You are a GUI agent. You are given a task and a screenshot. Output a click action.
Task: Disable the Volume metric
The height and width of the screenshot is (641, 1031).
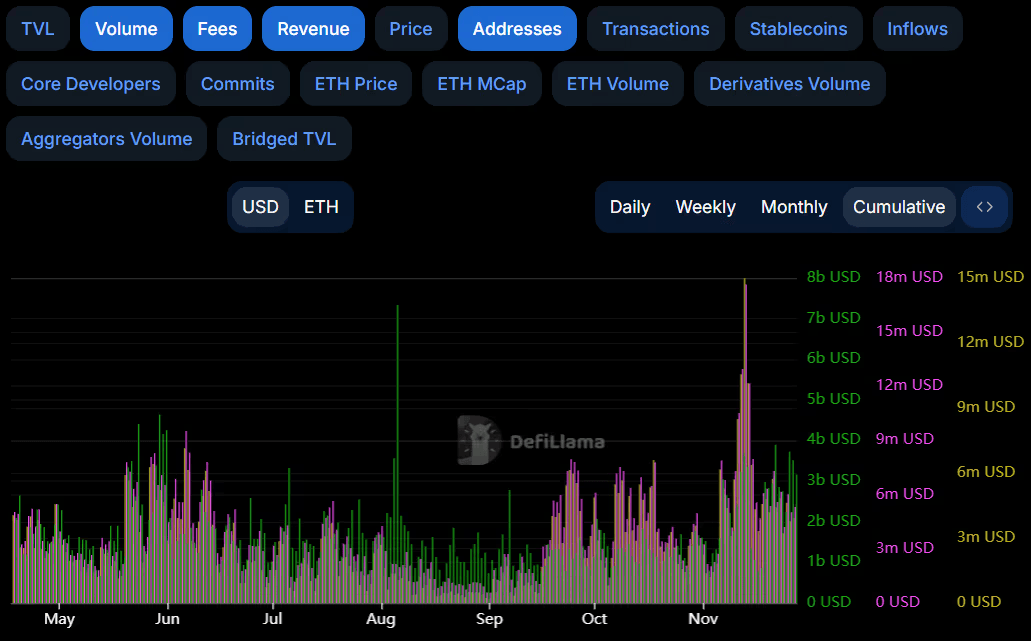coord(126,28)
